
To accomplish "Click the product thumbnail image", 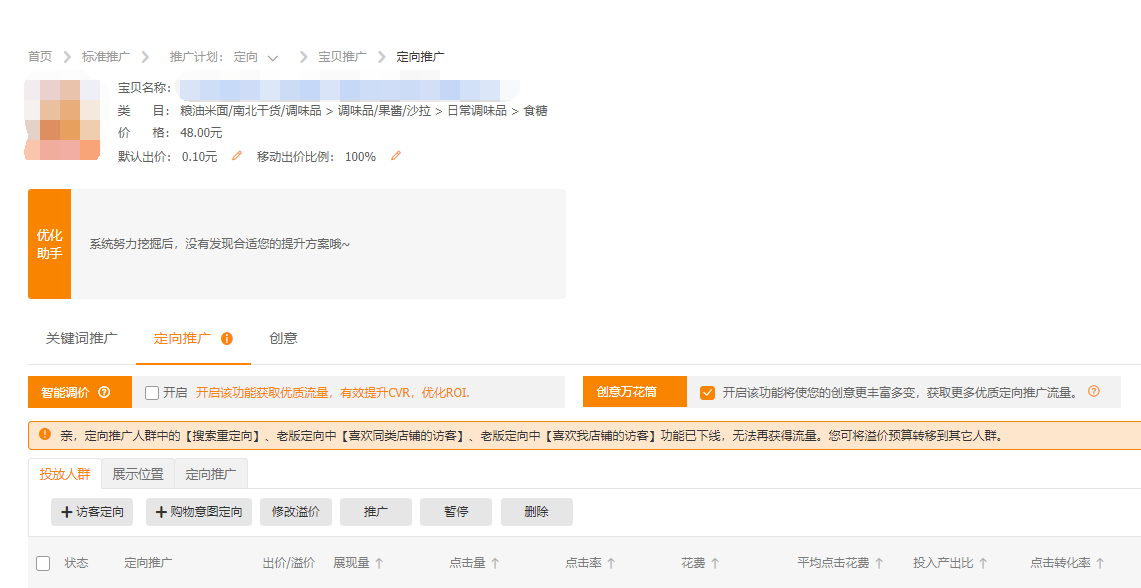I will point(63,119).
